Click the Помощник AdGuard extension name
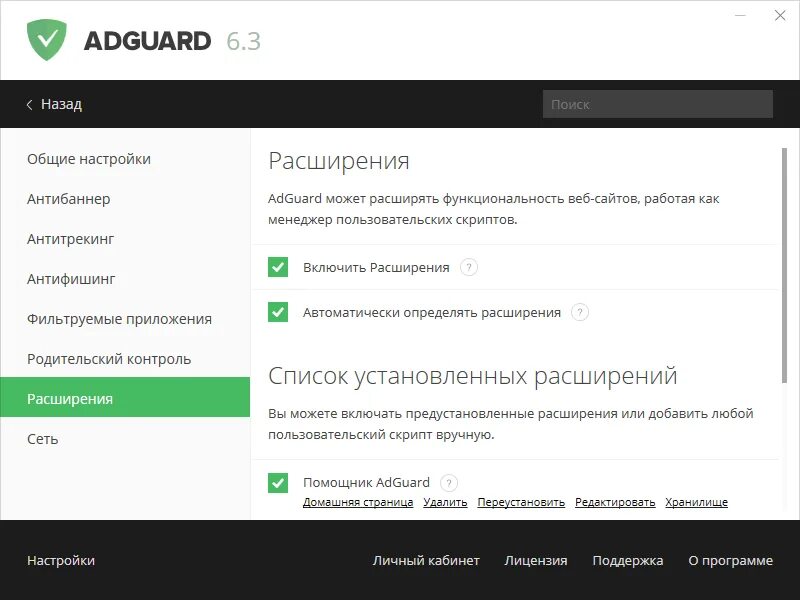The width and height of the screenshot is (800, 600). (x=366, y=482)
